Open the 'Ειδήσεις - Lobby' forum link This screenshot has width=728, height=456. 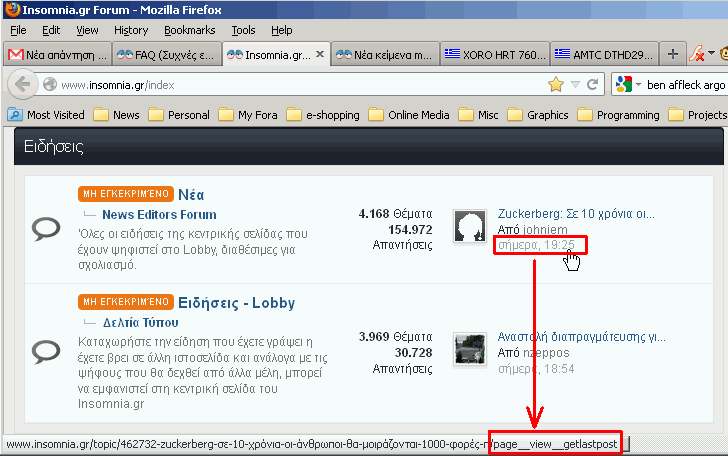tap(236, 303)
